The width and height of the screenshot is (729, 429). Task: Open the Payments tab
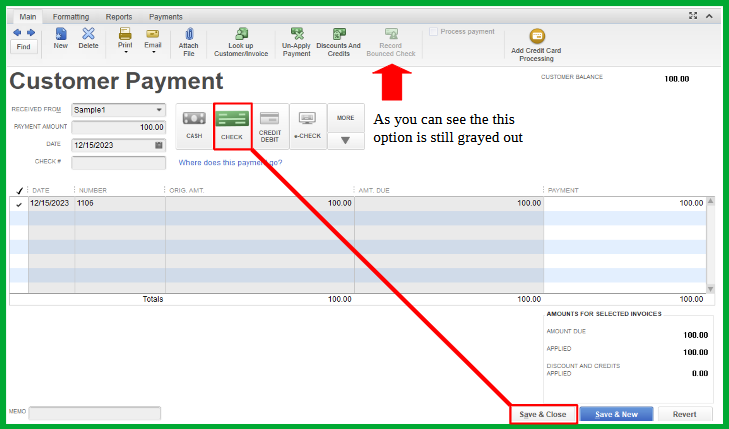(166, 17)
